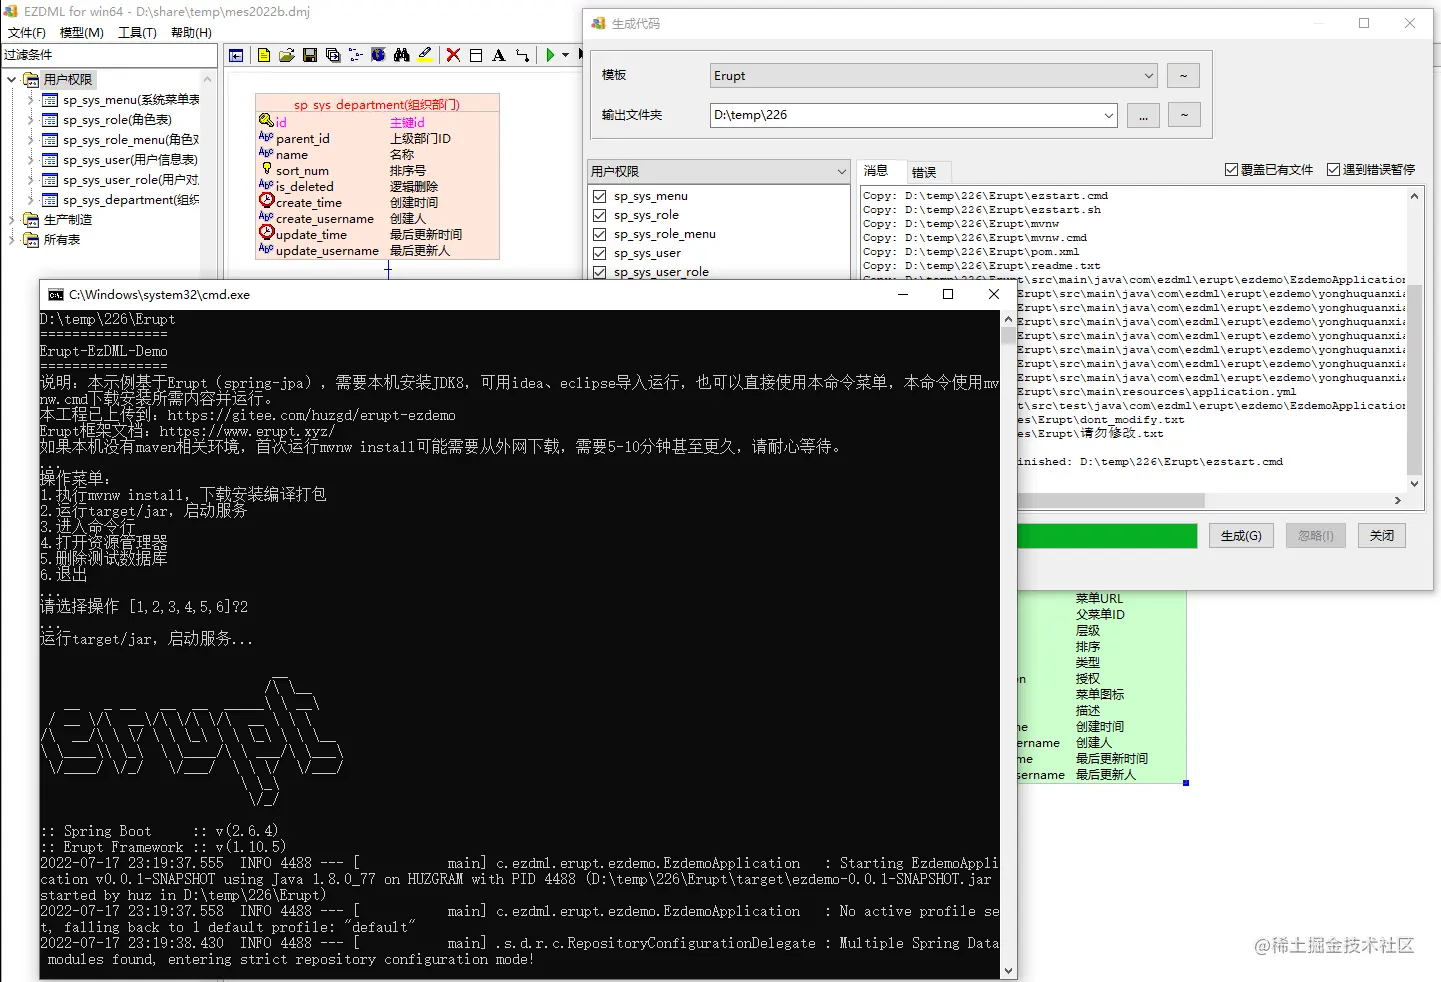This screenshot has height=982, width=1441.
Task: Click the 生成(G) button
Action: 1241,536
